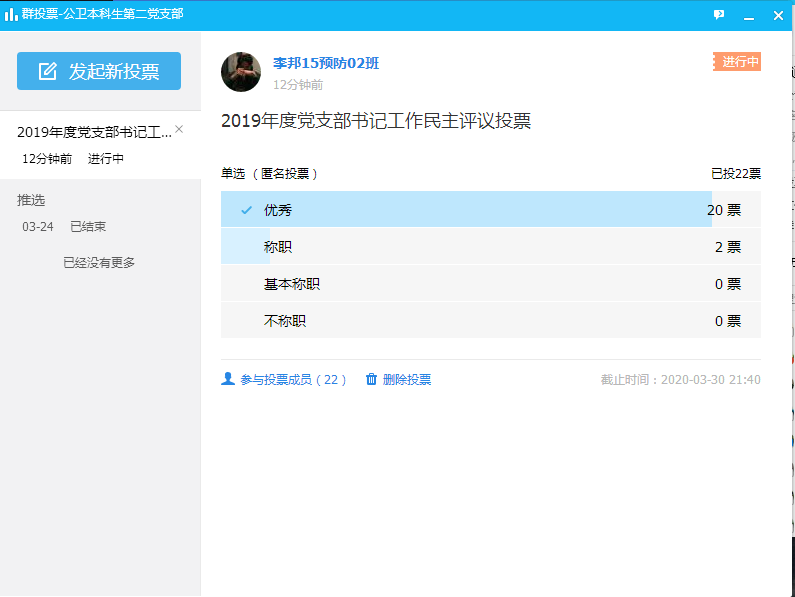This screenshot has height=597, width=795.
Task: Click the orange 进行中 status badge
Action: click(737, 62)
